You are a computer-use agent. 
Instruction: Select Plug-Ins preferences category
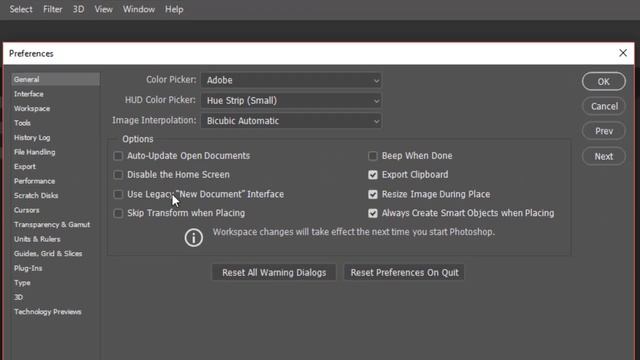click(28, 268)
